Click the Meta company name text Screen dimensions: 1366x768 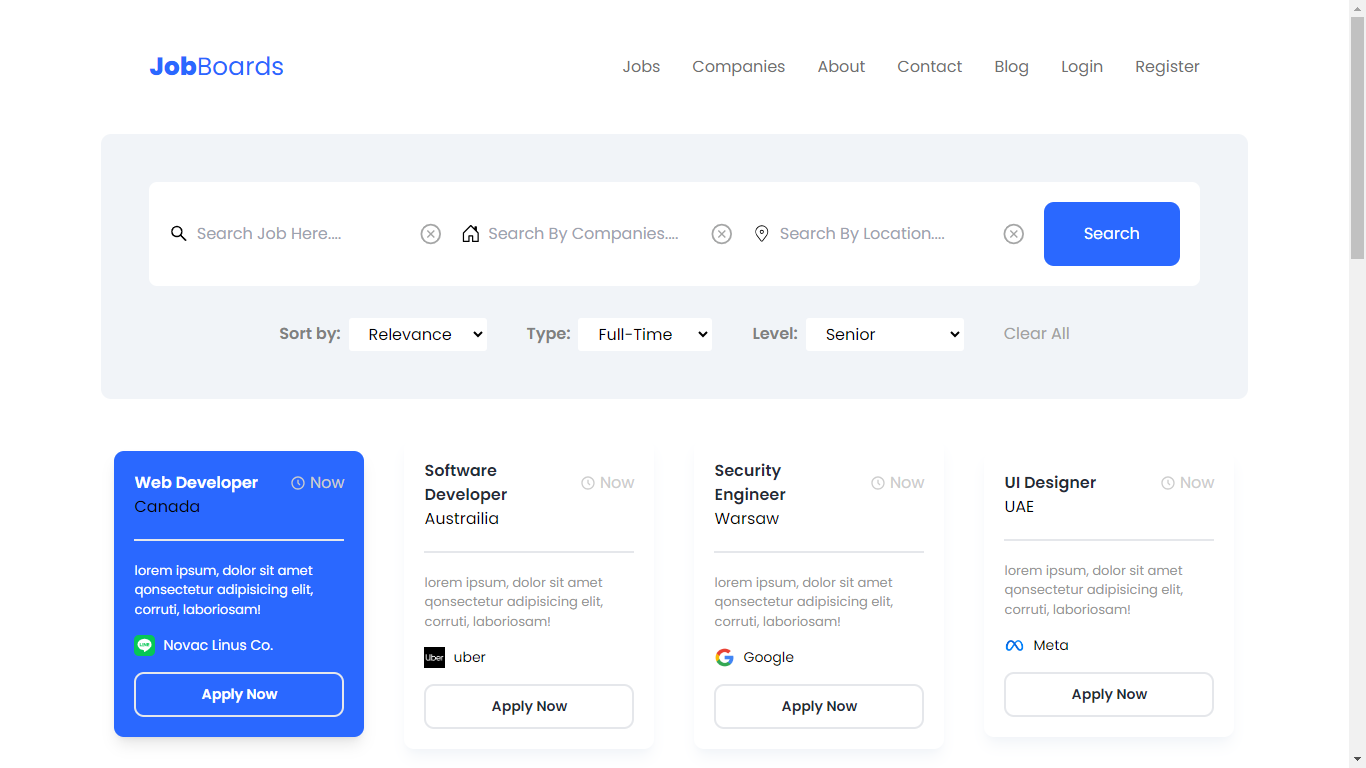(x=1051, y=646)
